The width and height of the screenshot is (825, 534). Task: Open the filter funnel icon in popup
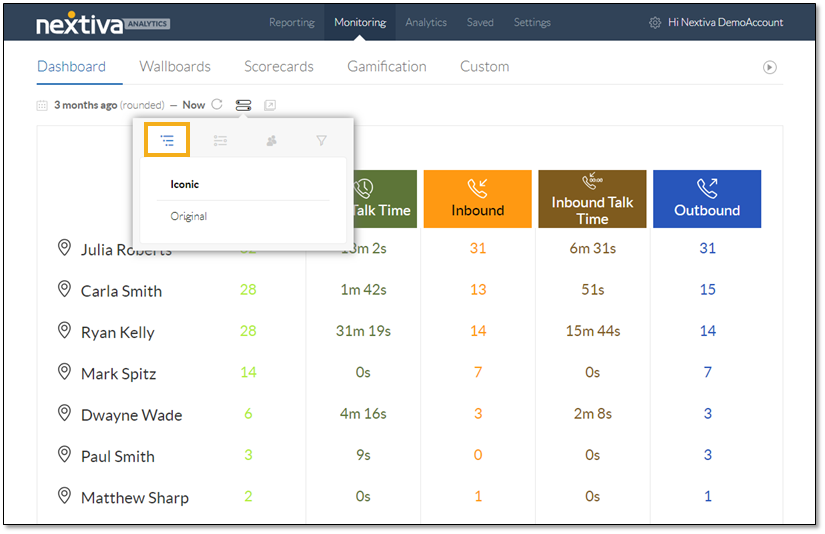[x=321, y=140]
